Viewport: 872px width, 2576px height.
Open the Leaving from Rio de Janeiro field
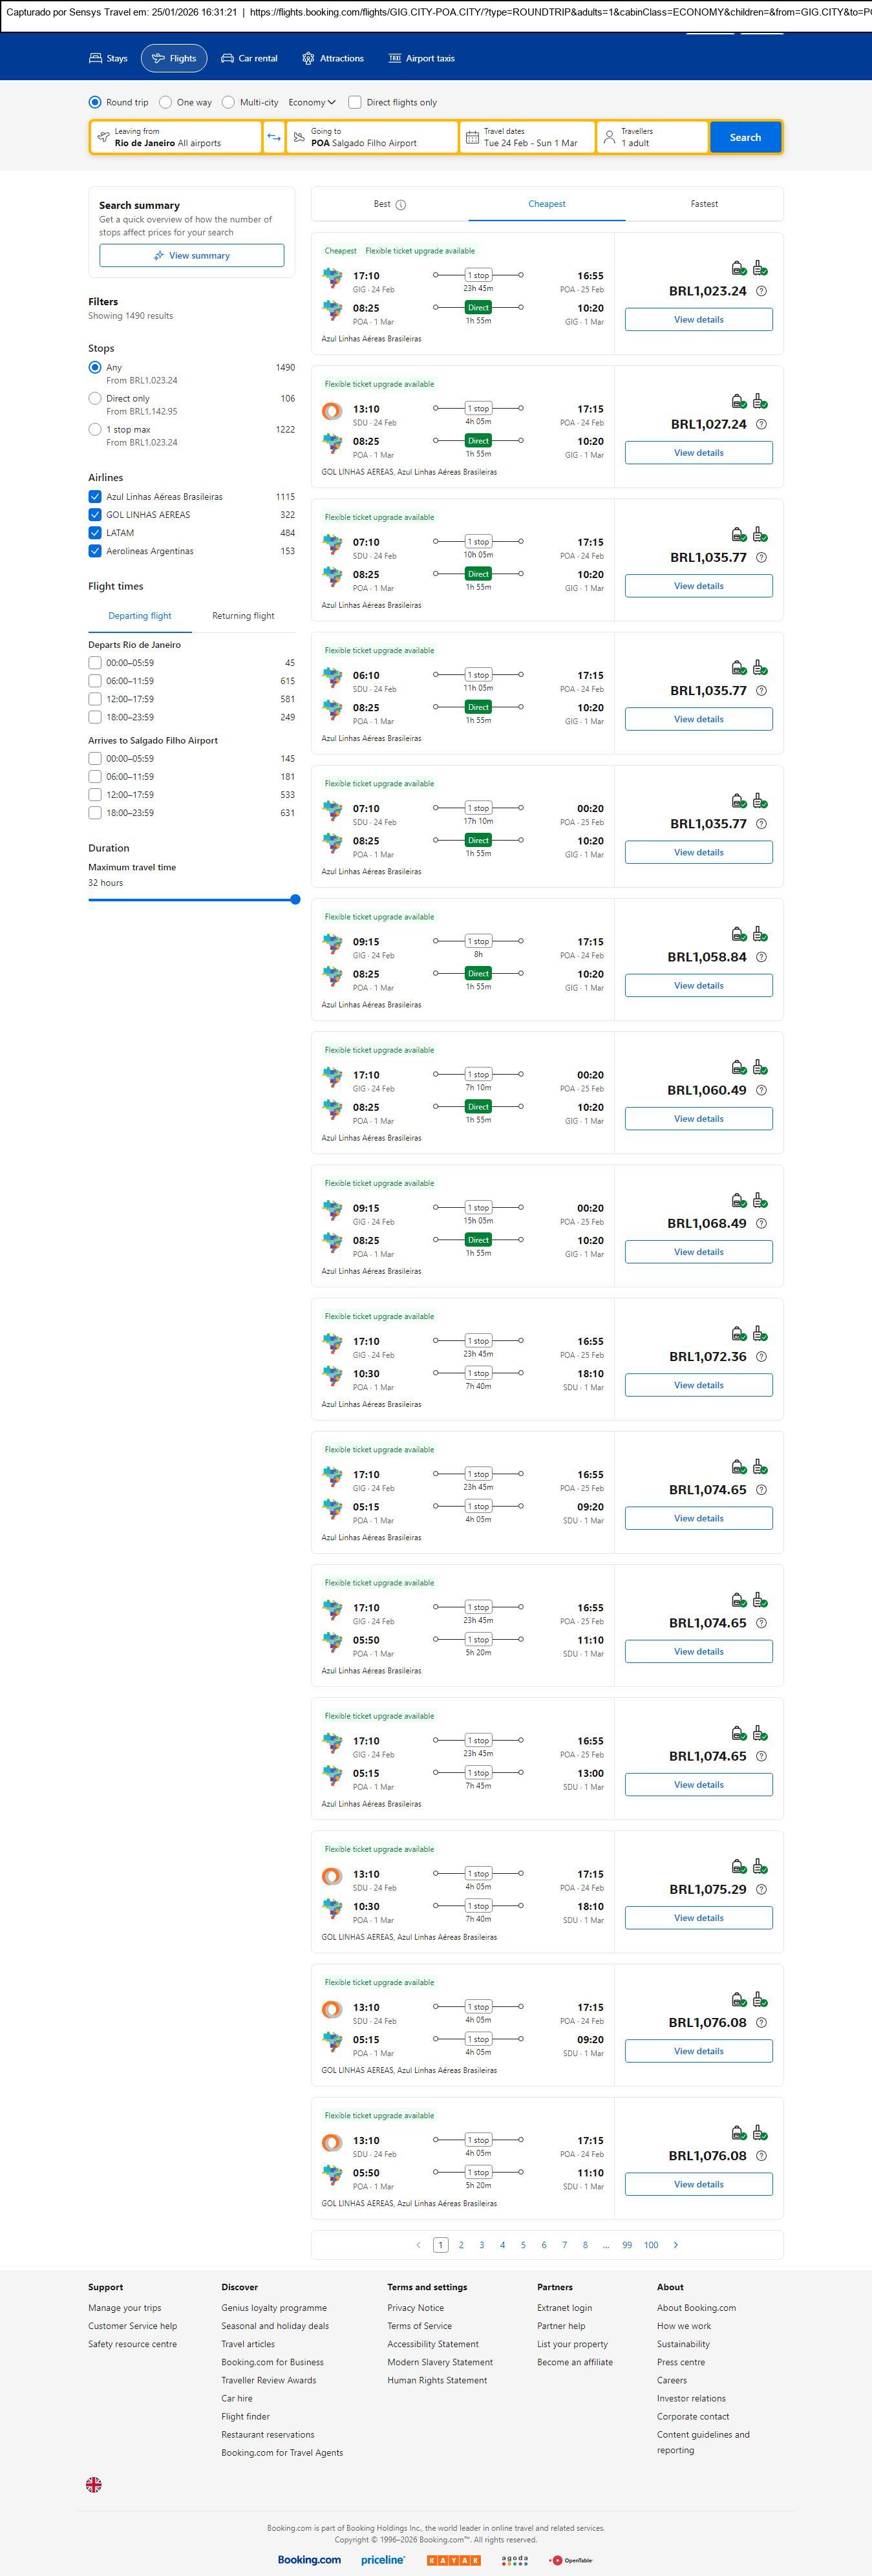coord(176,137)
